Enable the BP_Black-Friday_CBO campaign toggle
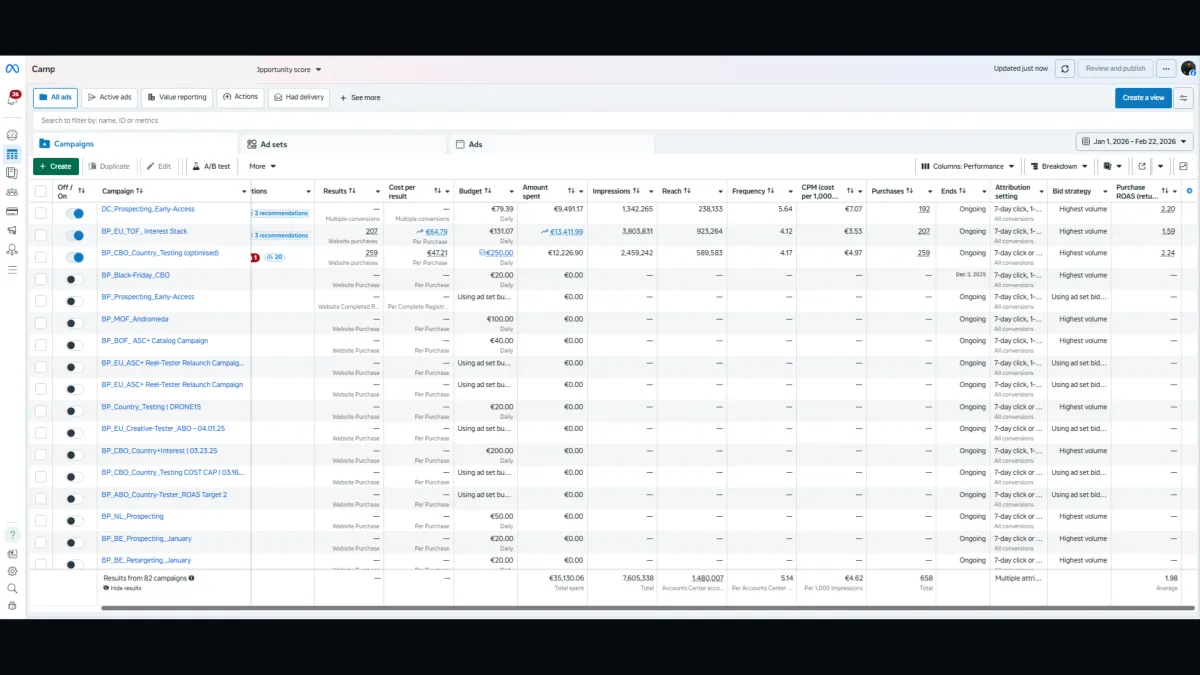Screen dimensions: 1200x675 point(75,279)
